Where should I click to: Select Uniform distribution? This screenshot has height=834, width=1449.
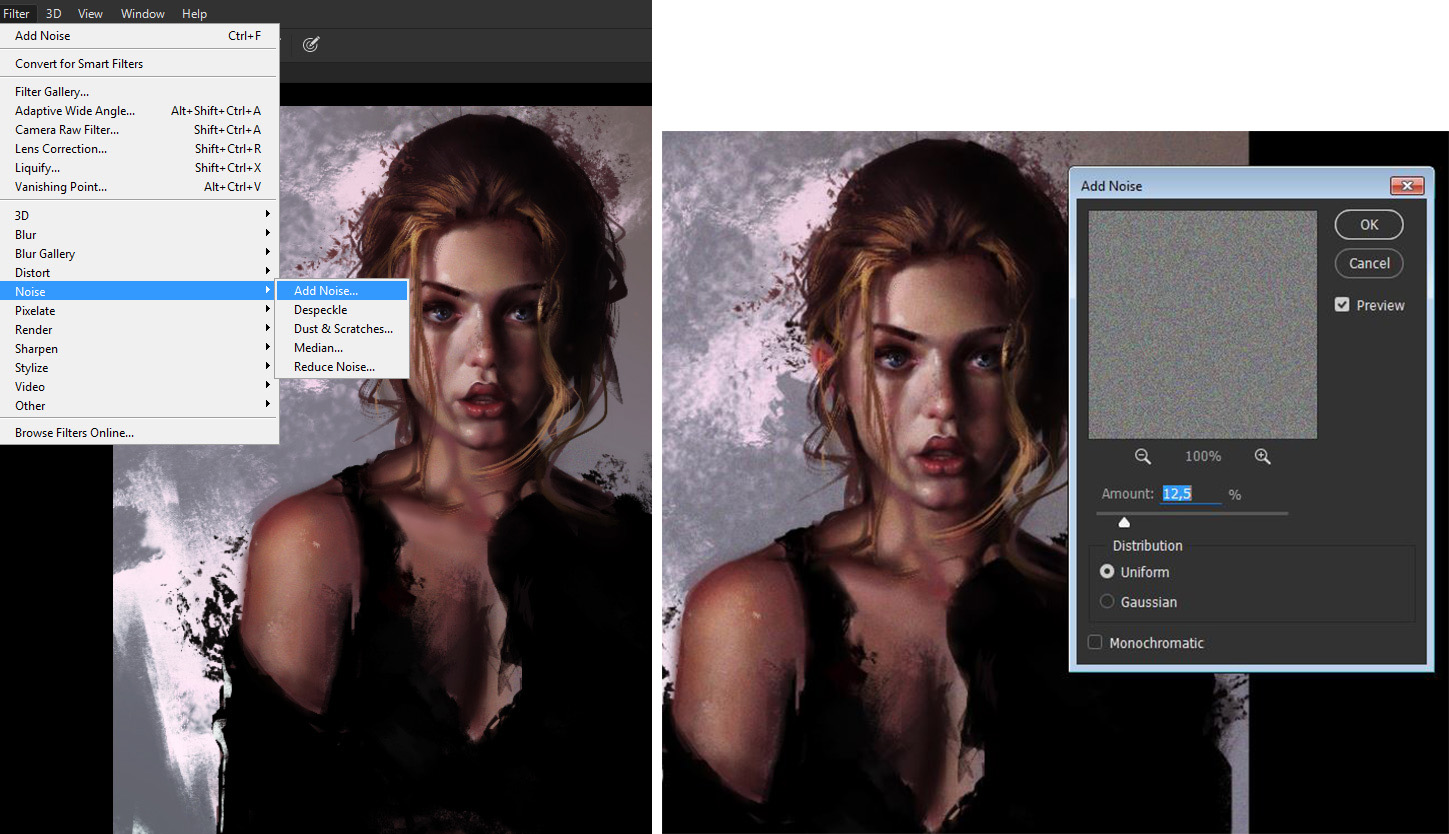tap(1107, 572)
